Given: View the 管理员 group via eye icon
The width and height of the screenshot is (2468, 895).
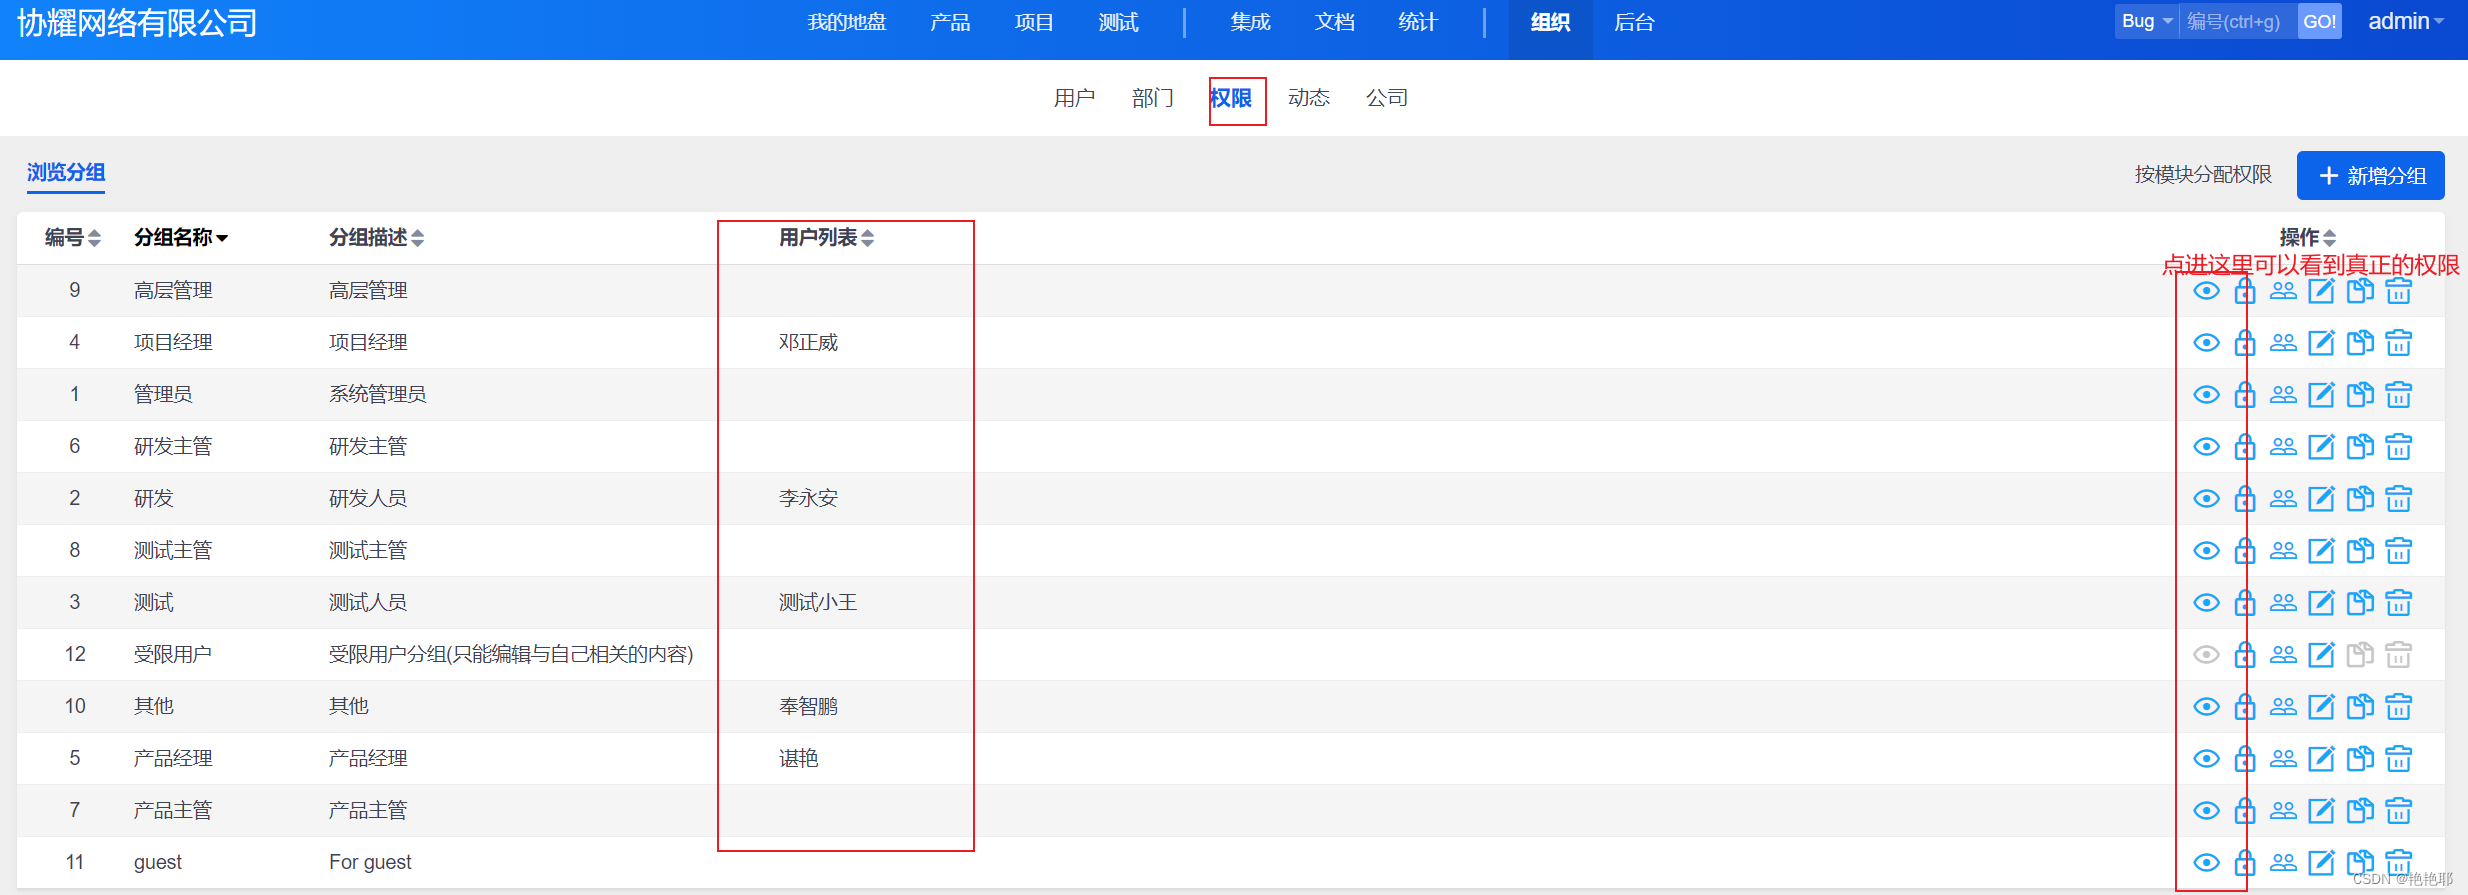Looking at the screenshot, I should [2206, 395].
